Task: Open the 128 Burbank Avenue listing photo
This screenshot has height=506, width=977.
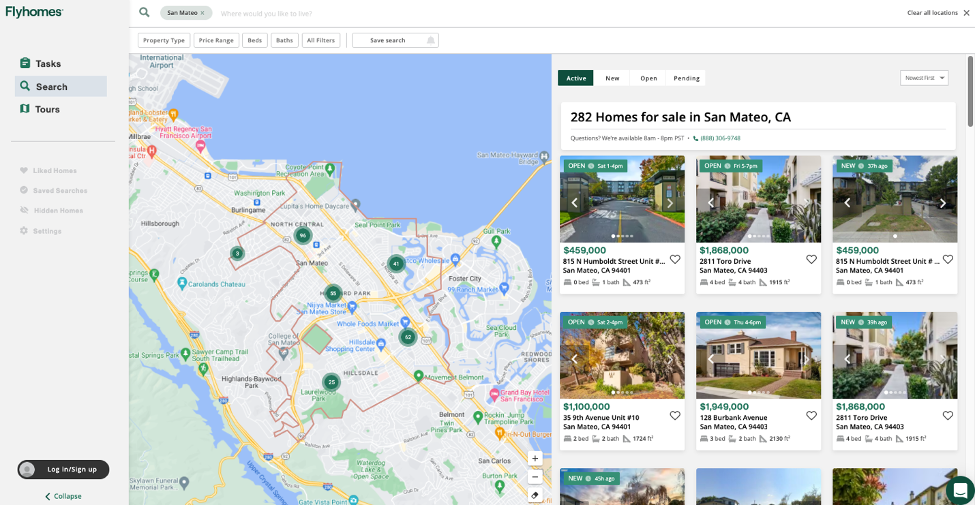Action: coord(758,355)
